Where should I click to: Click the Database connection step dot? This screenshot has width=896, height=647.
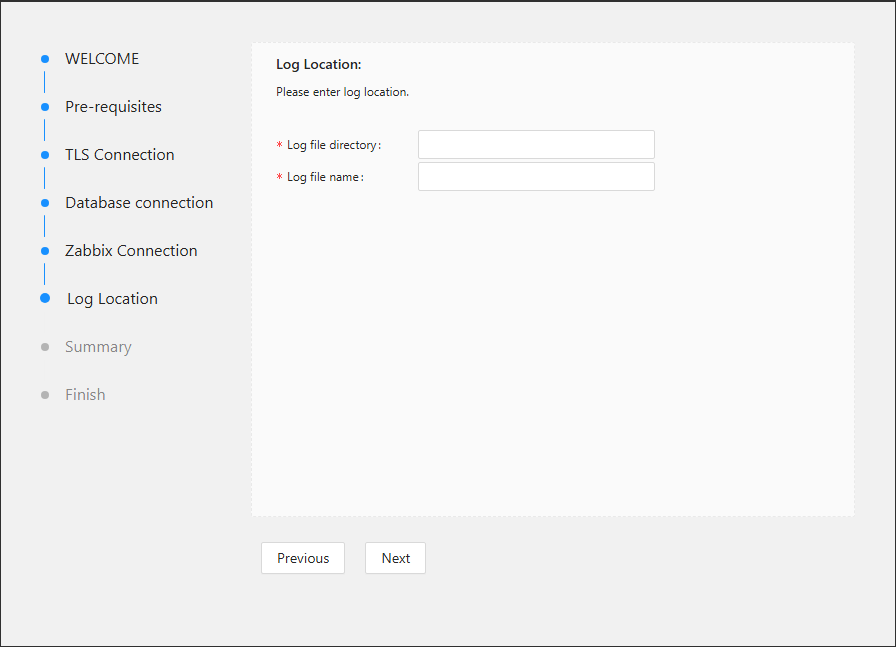[45, 203]
